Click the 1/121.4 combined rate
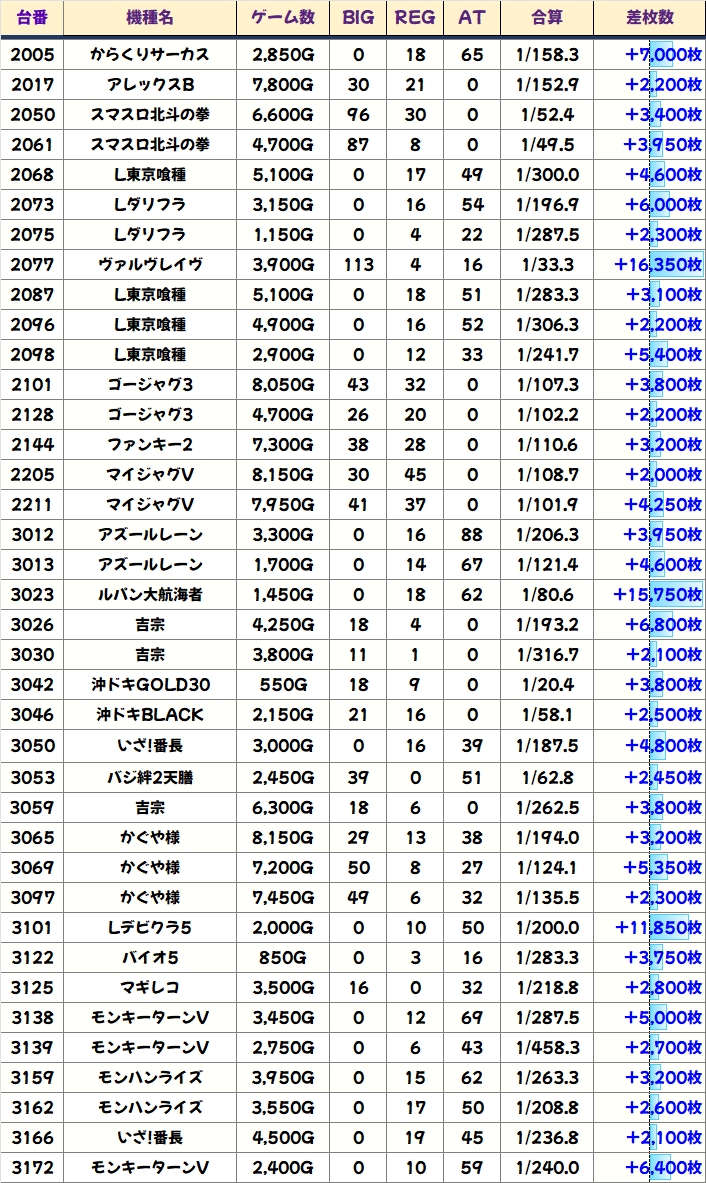706x1183 pixels. click(x=547, y=564)
